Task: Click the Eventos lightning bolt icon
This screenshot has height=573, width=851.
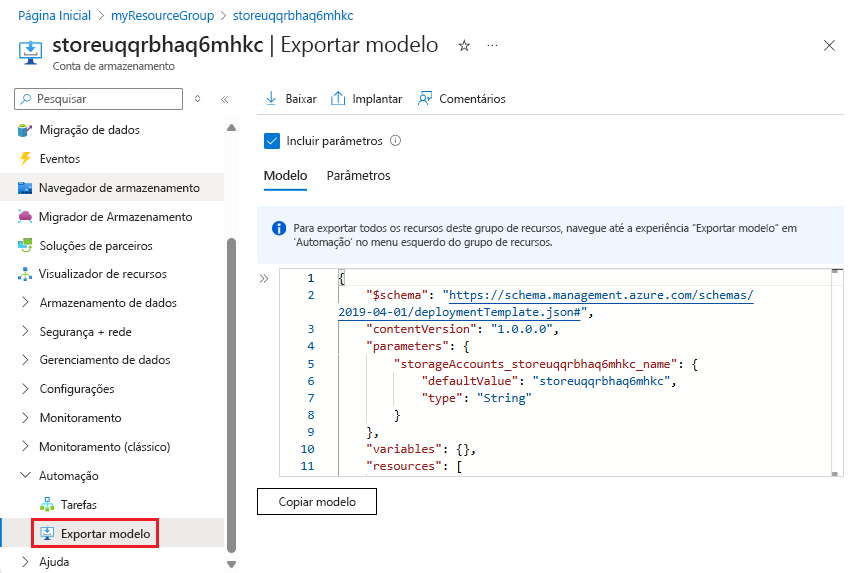Action: click(25, 158)
